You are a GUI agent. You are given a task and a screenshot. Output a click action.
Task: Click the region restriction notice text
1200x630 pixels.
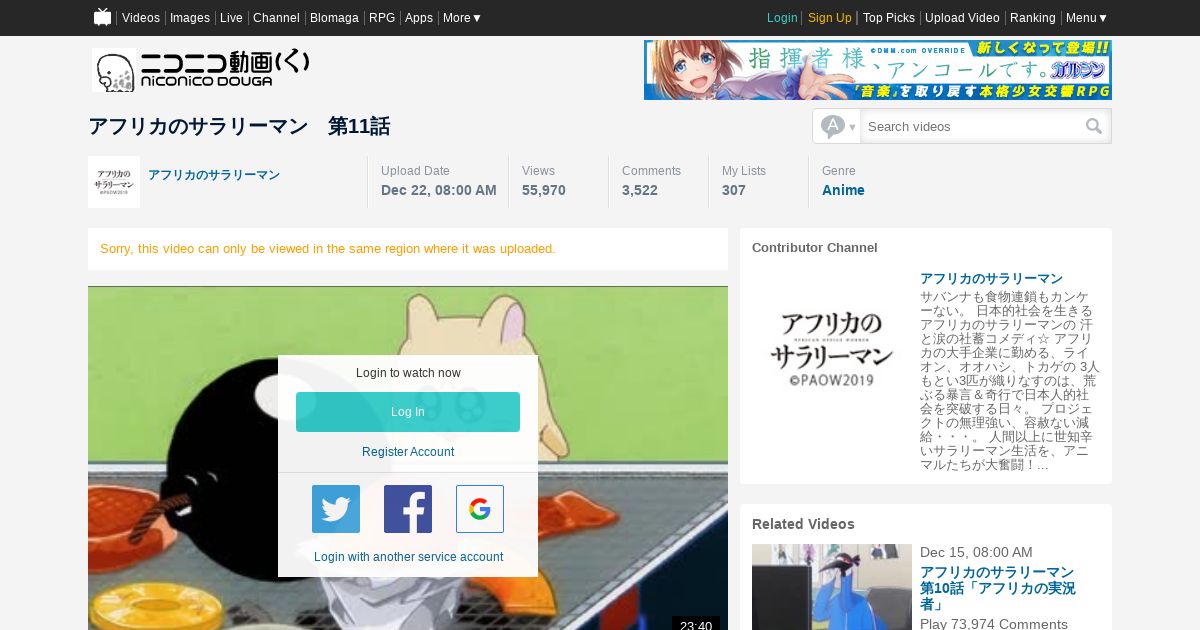[328, 248]
